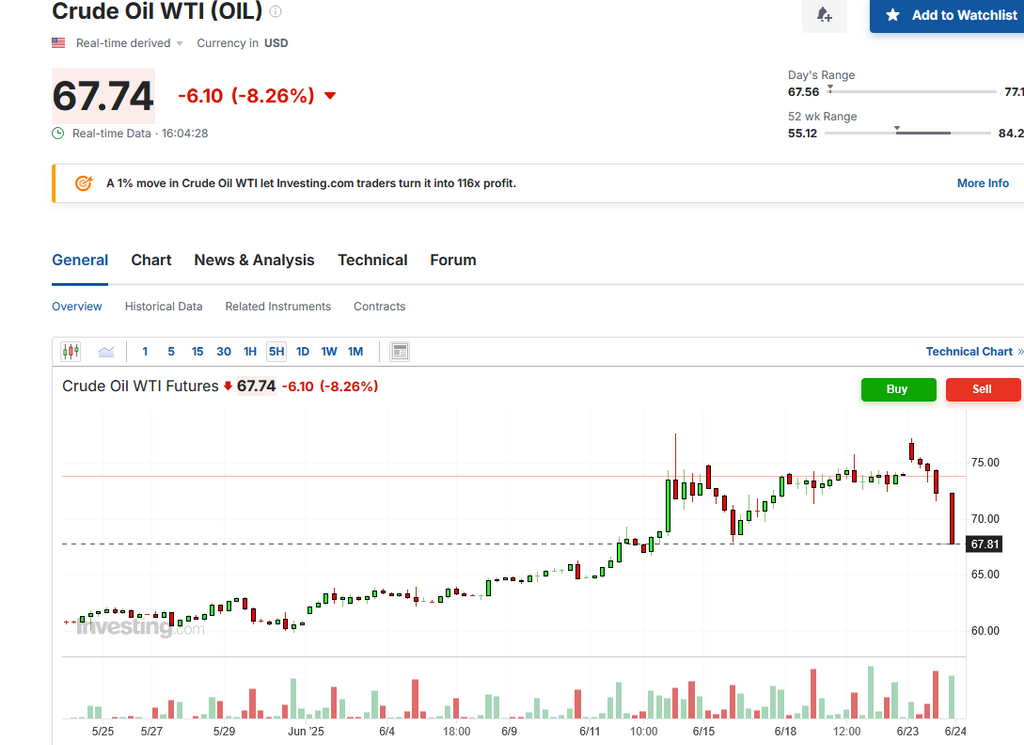Click the Currency in USD label

pos(242,43)
